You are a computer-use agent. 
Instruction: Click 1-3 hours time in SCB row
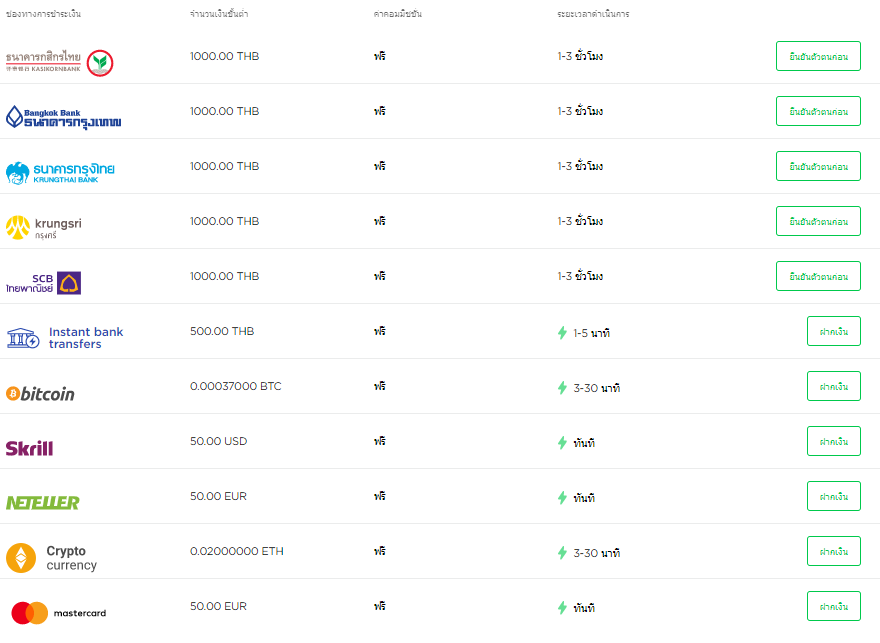[x=580, y=276]
